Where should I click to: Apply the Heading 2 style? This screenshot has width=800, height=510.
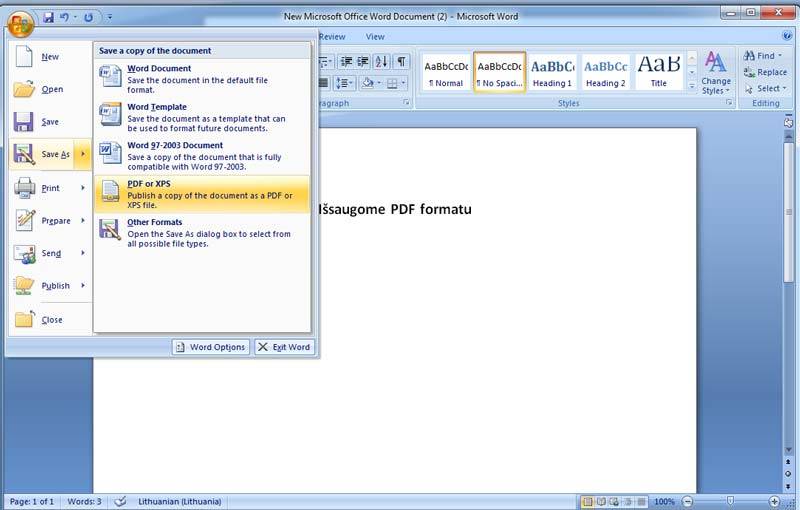[x=606, y=72]
